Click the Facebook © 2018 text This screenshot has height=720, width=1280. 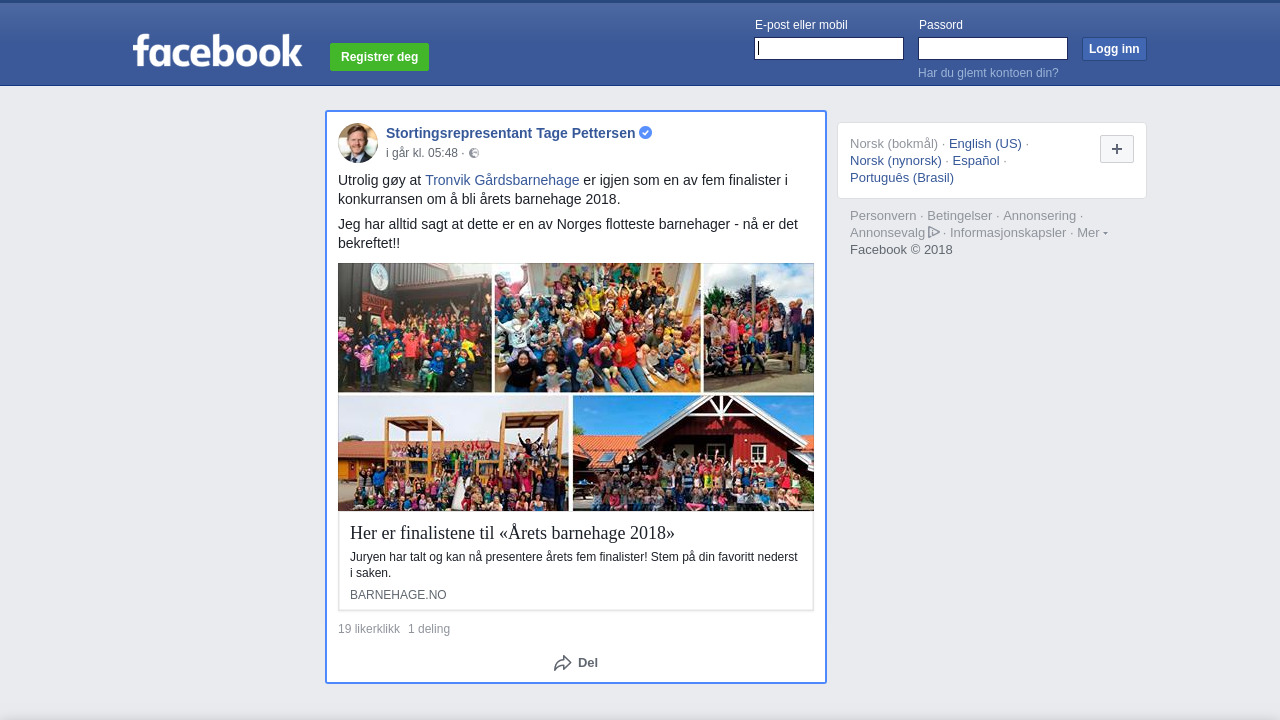(x=901, y=249)
